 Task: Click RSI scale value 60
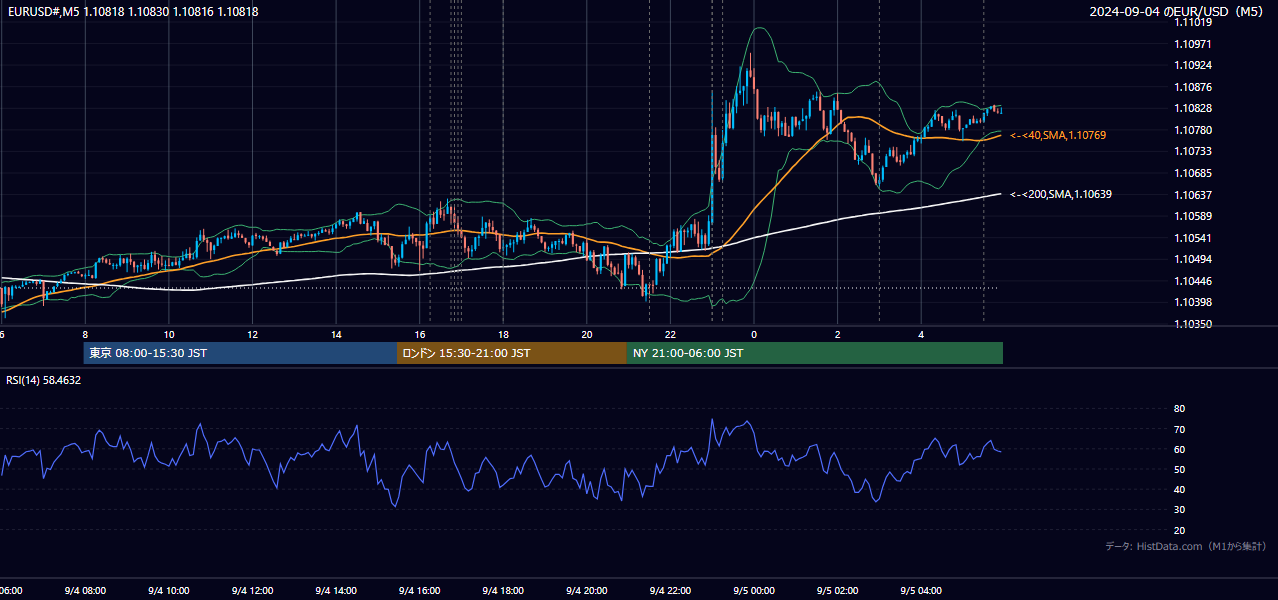[x=1179, y=449]
